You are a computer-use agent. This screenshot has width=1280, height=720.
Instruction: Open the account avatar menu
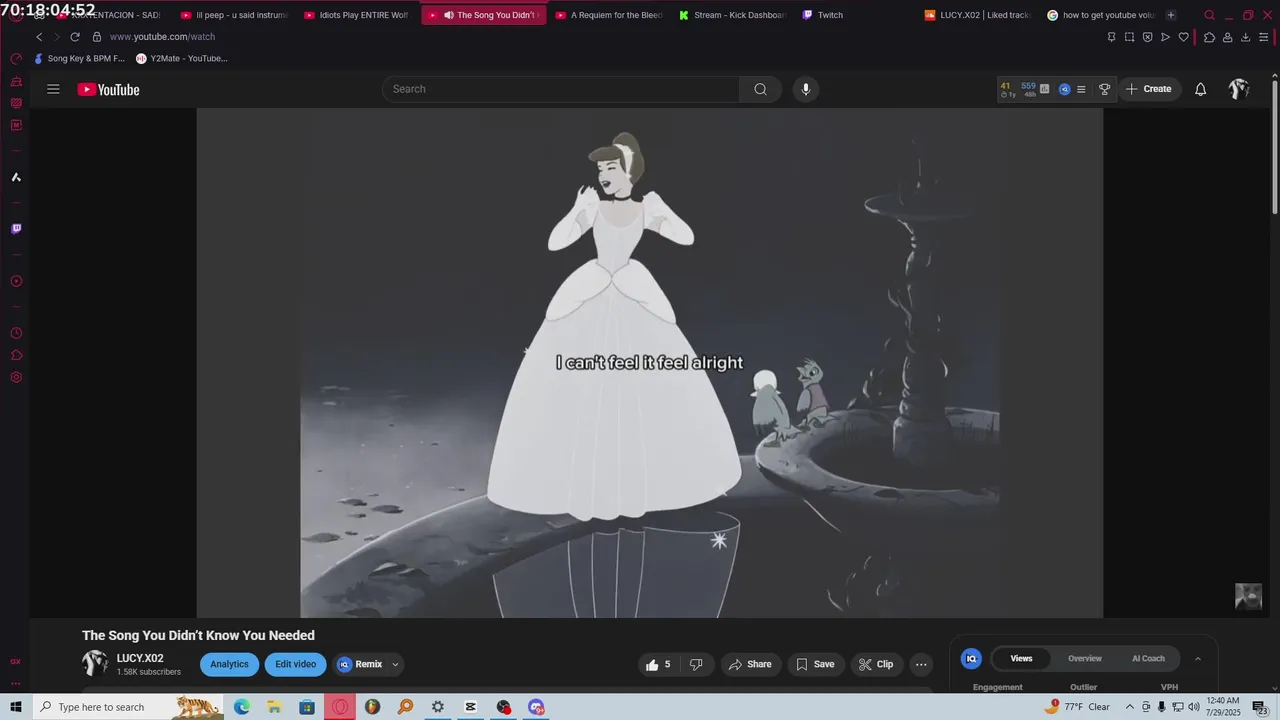(x=1239, y=89)
